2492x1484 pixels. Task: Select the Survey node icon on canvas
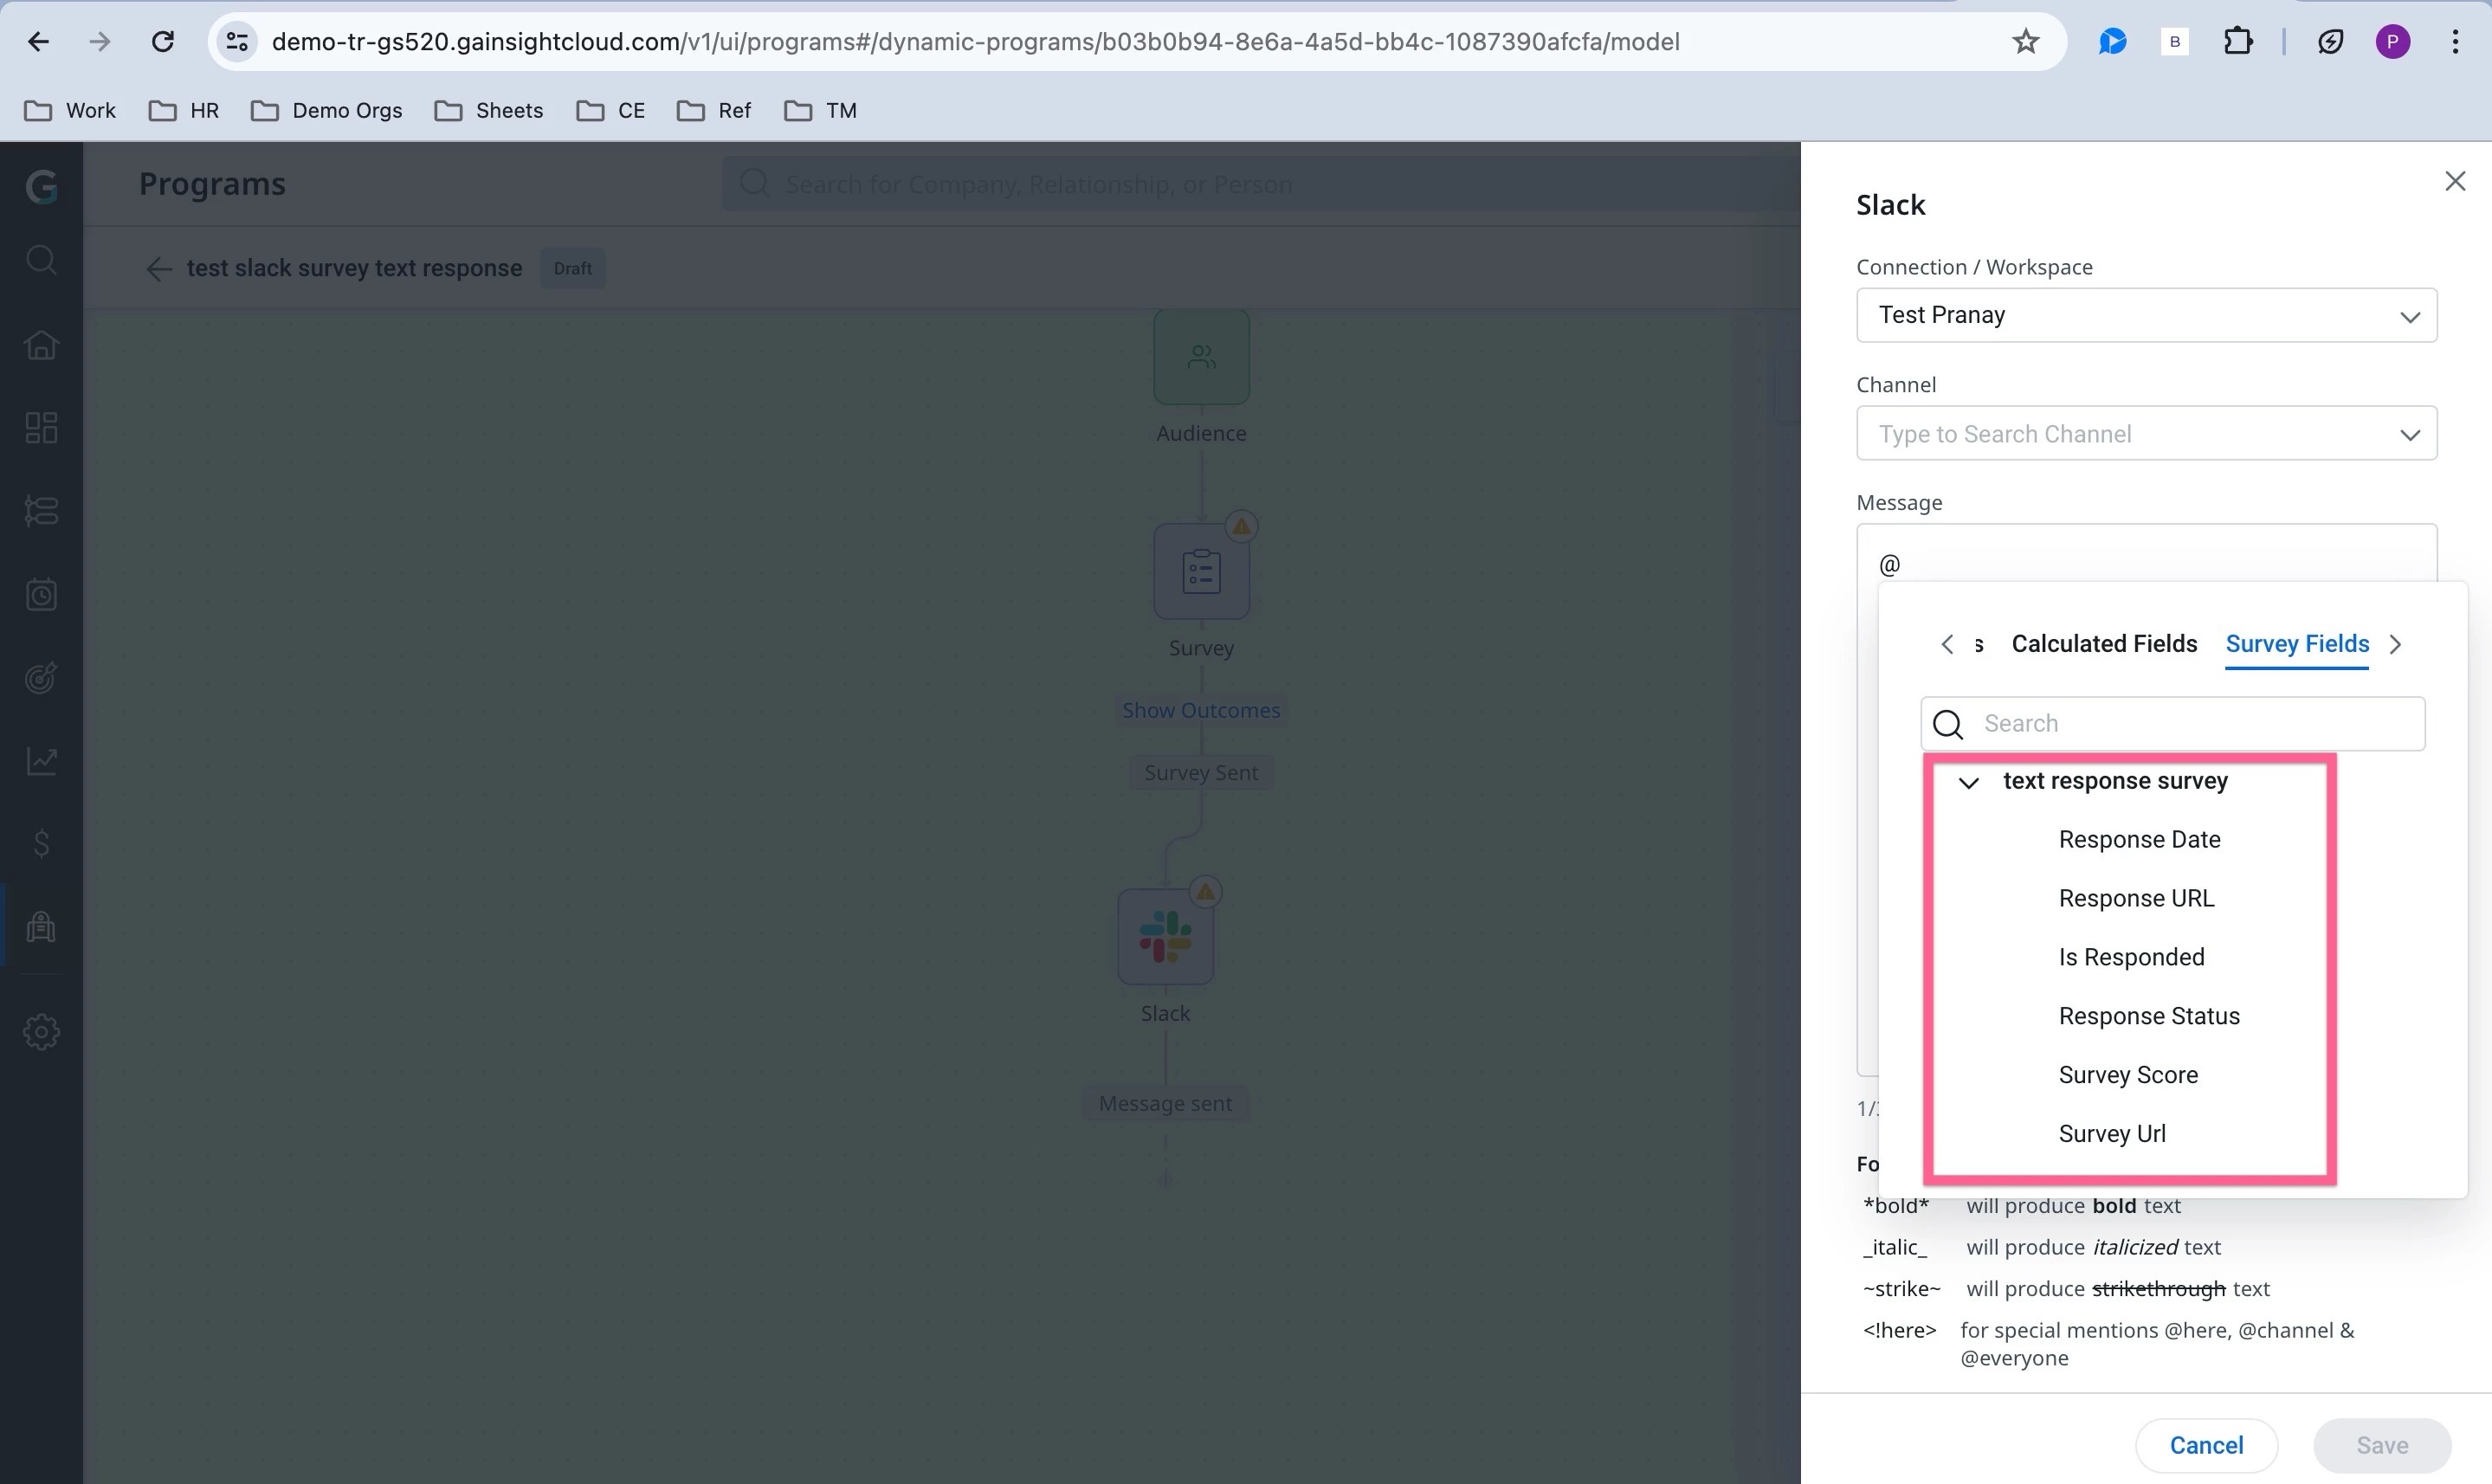coord(1201,572)
